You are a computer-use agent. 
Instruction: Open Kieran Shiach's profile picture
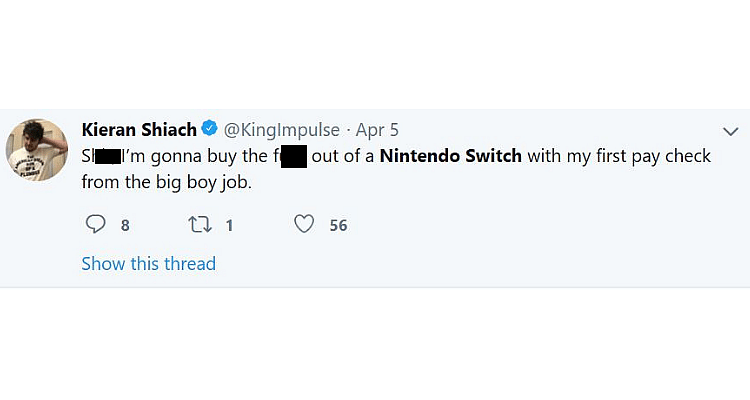36,154
